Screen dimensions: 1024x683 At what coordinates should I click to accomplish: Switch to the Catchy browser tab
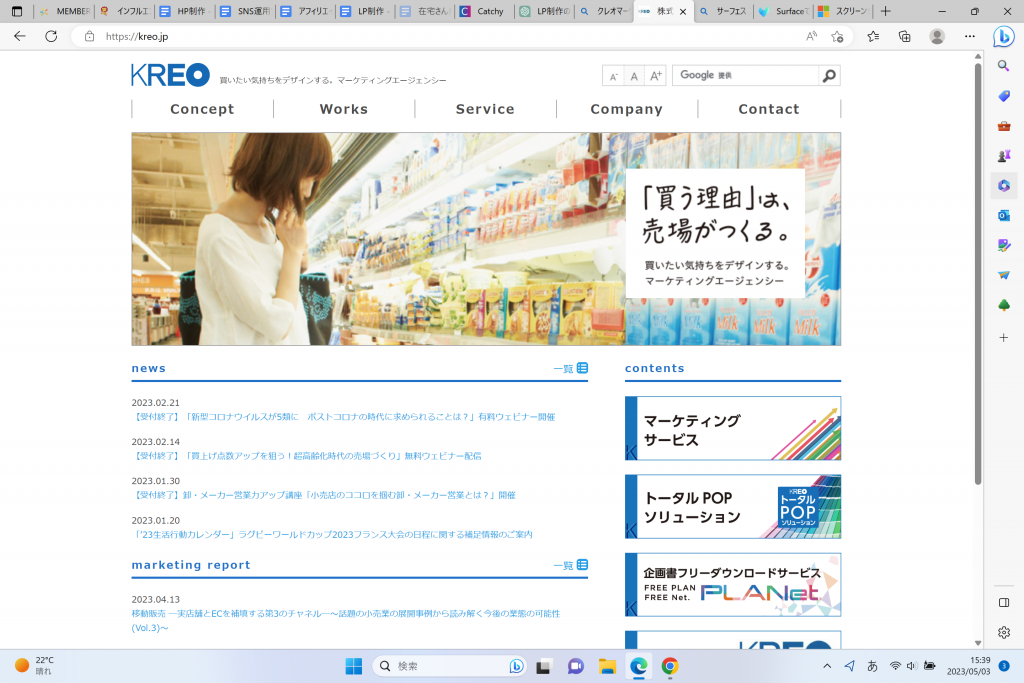tap(484, 12)
